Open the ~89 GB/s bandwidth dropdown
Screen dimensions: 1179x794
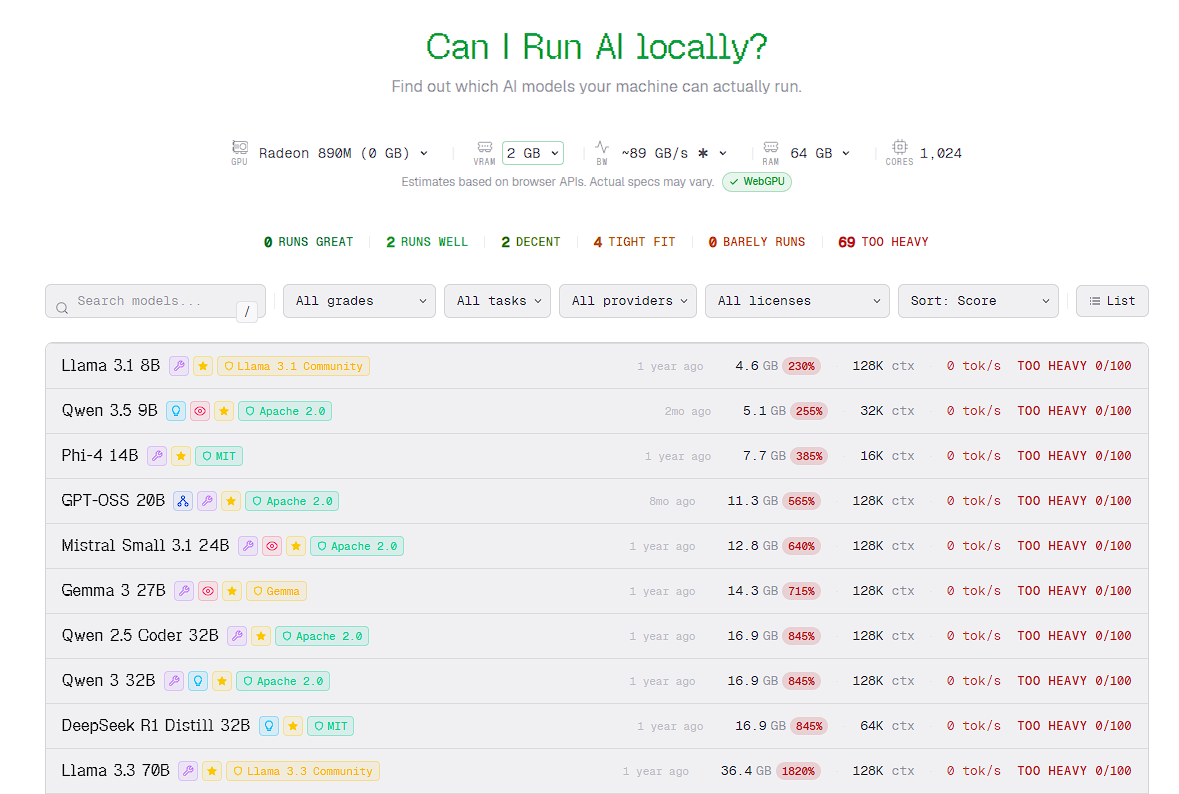tap(674, 153)
